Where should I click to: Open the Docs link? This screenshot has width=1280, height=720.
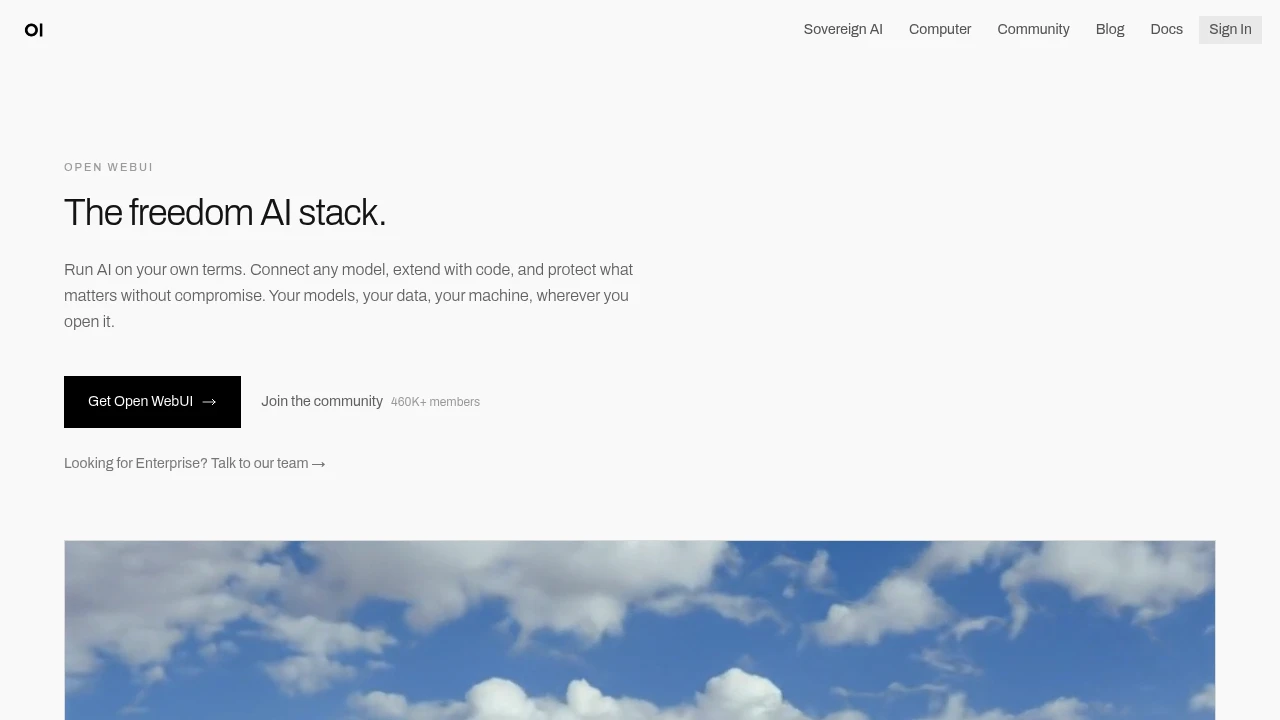tap(1166, 29)
